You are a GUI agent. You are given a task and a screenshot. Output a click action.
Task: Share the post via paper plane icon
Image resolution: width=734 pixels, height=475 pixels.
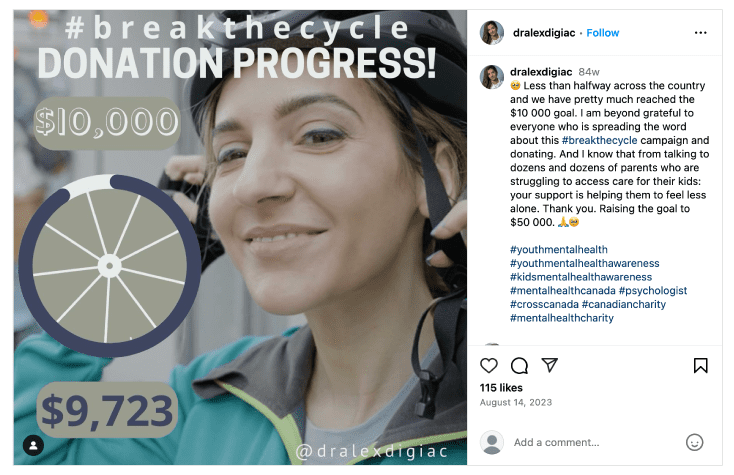(550, 365)
